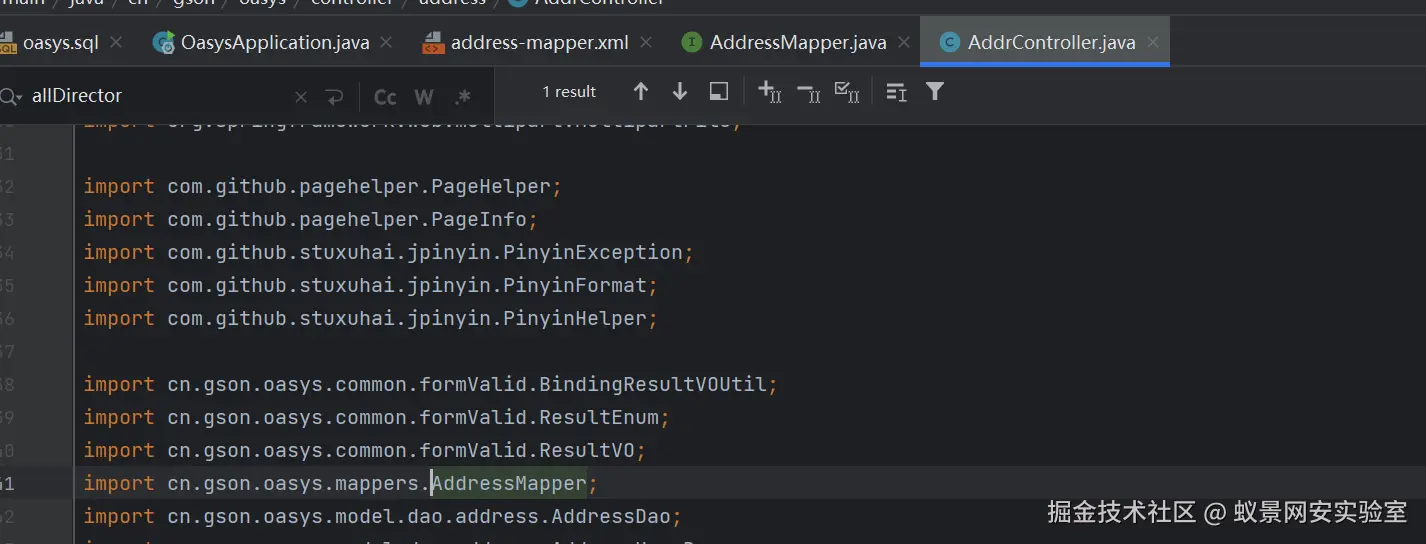Close the OasysApplication.java tab
Screen dimensions: 1426x544
388,42
